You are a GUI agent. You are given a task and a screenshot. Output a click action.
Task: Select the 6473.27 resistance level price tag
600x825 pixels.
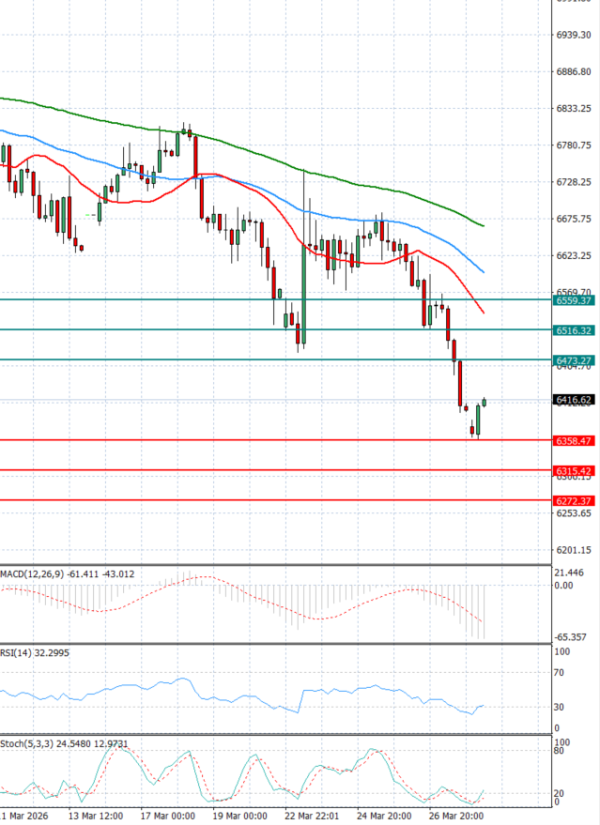pos(574,360)
